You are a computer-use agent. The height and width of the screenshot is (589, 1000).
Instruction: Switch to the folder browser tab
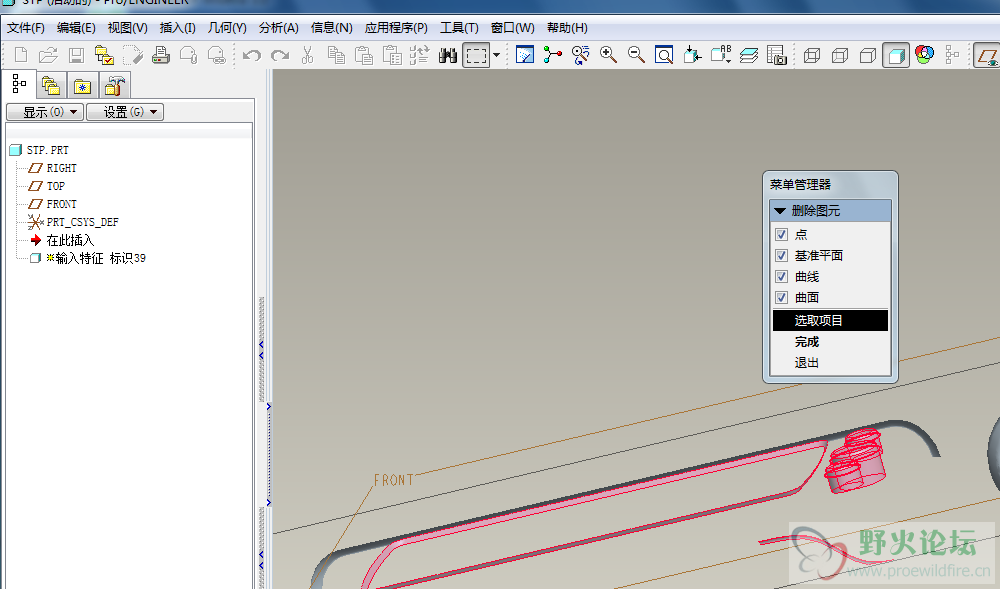coord(51,85)
